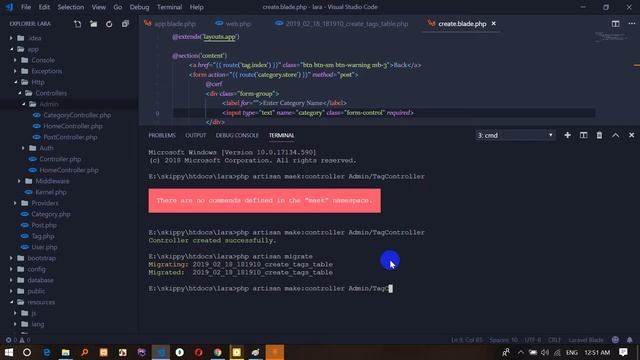This screenshot has height=360, width=640.
Task: Open the Selection menu
Action: click(71, 7)
